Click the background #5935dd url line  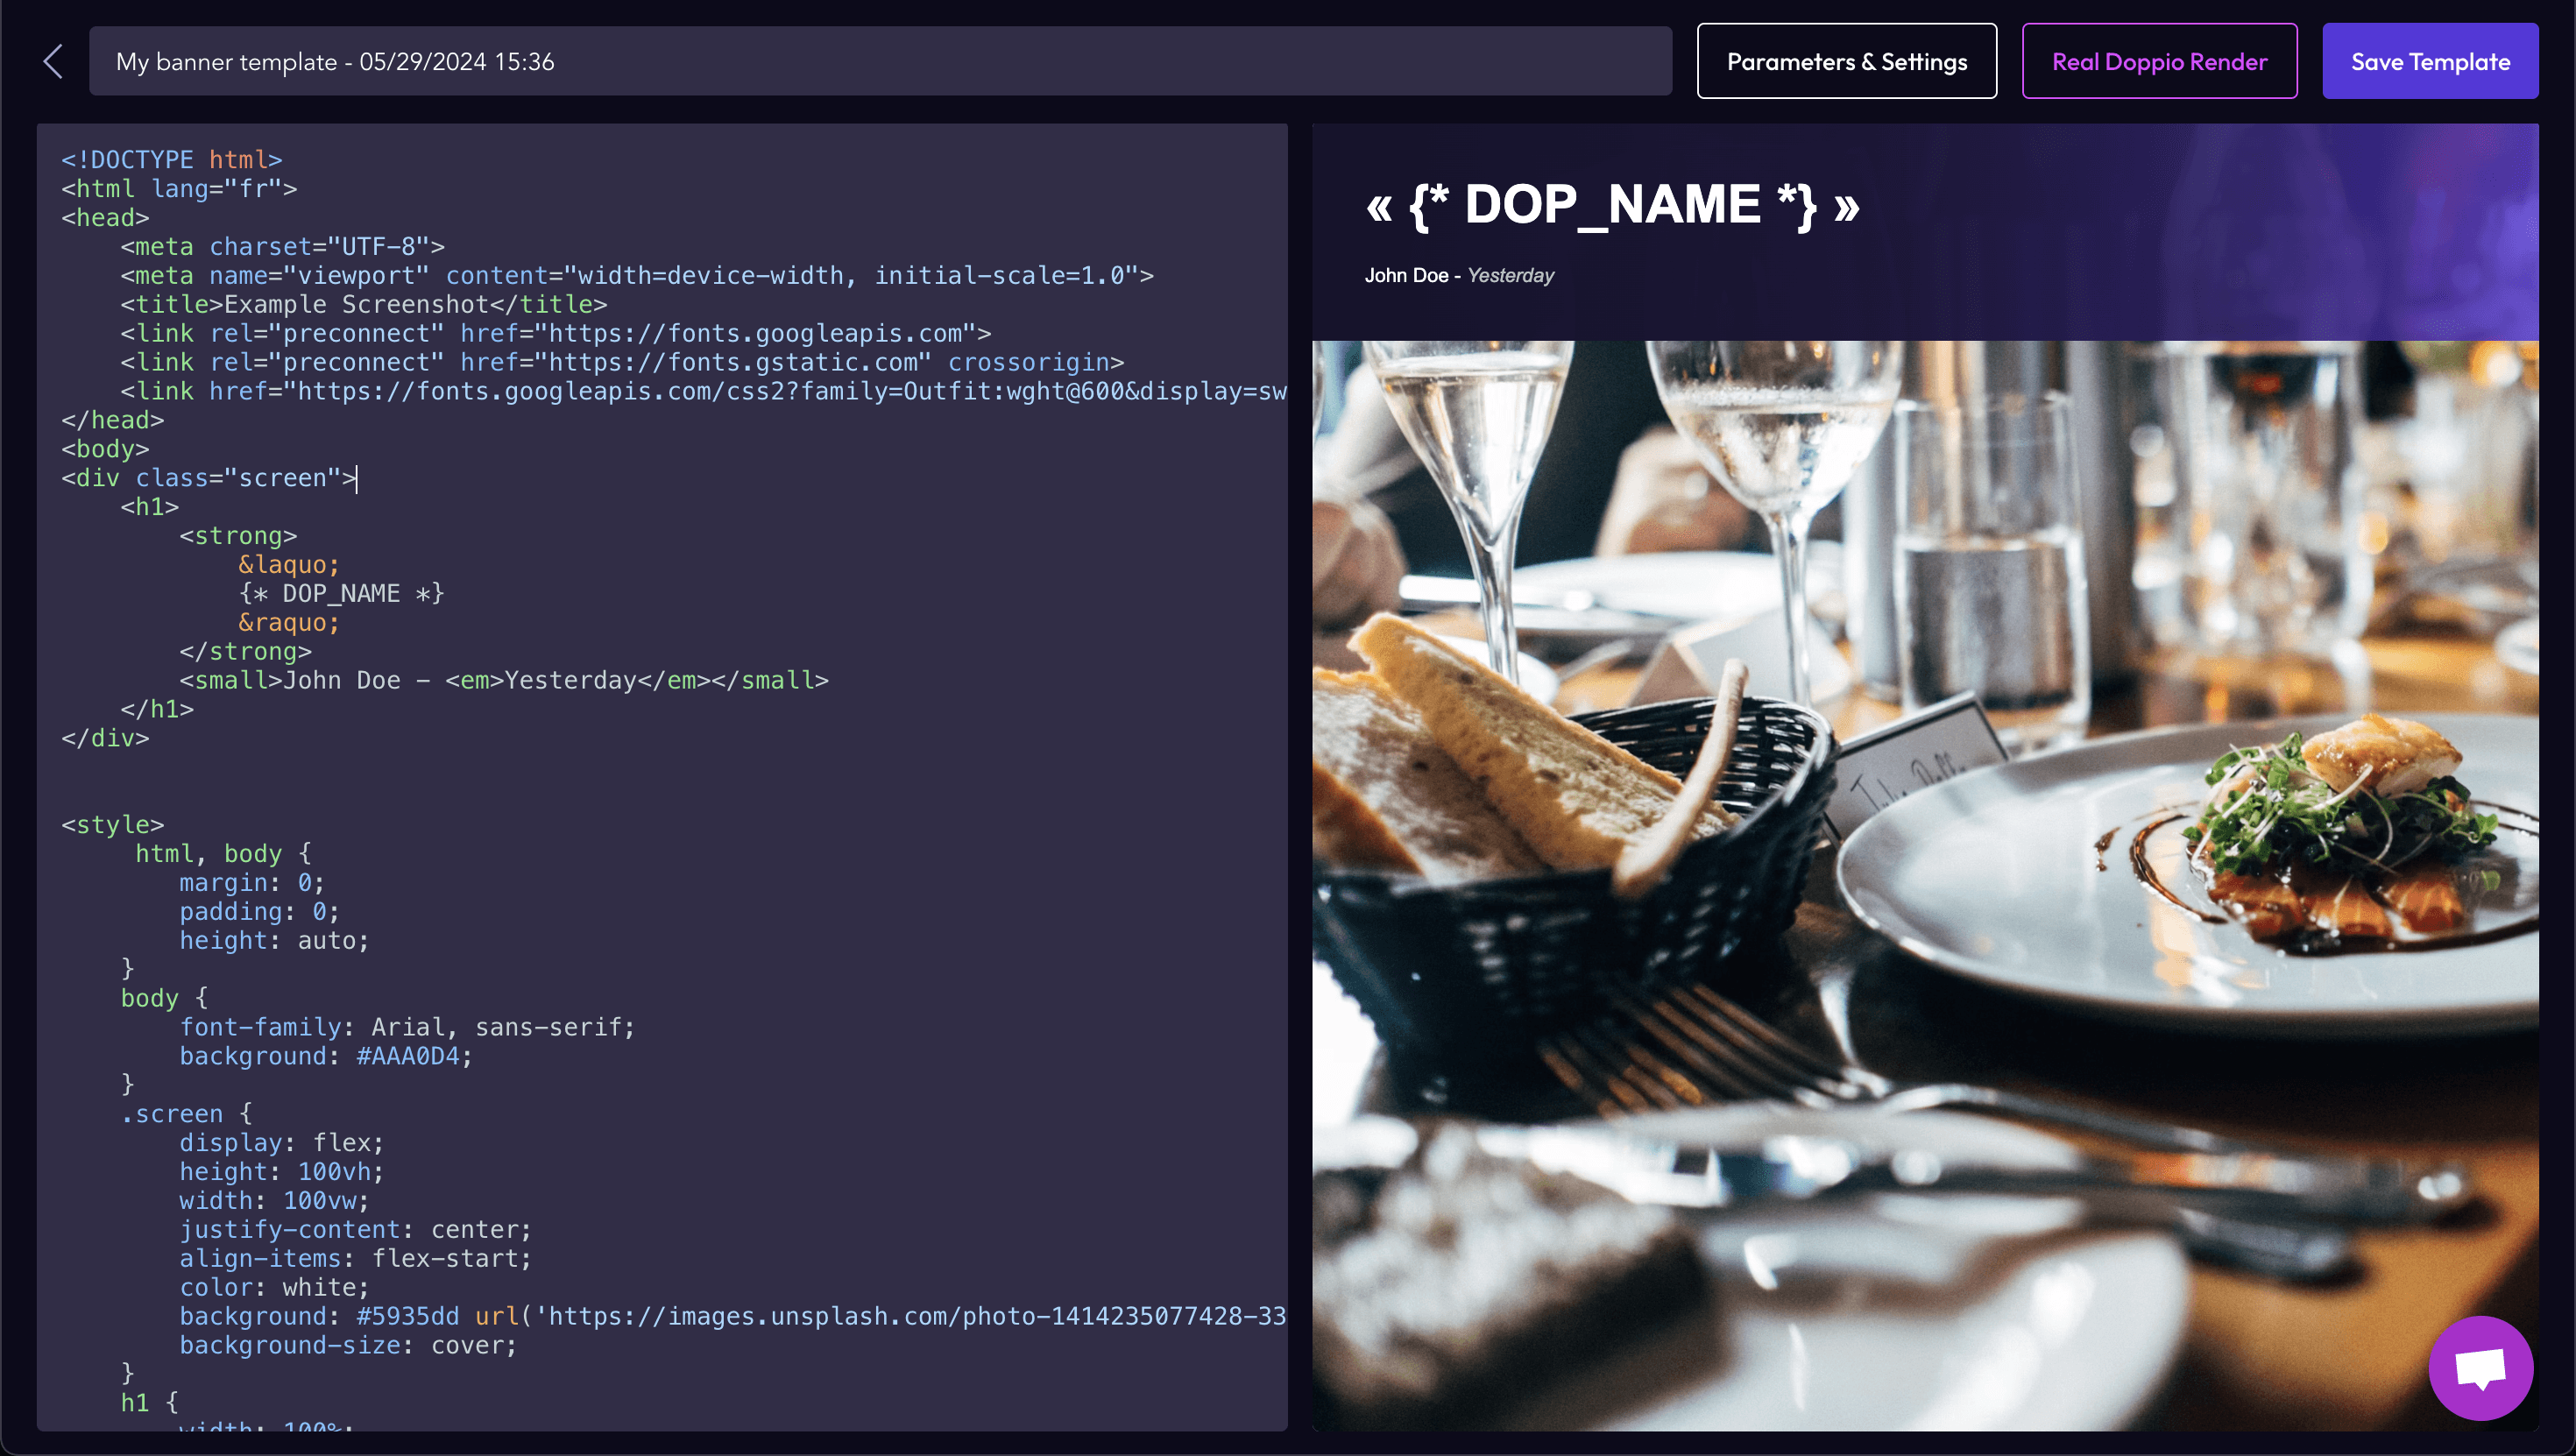click(x=733, y=1318)
